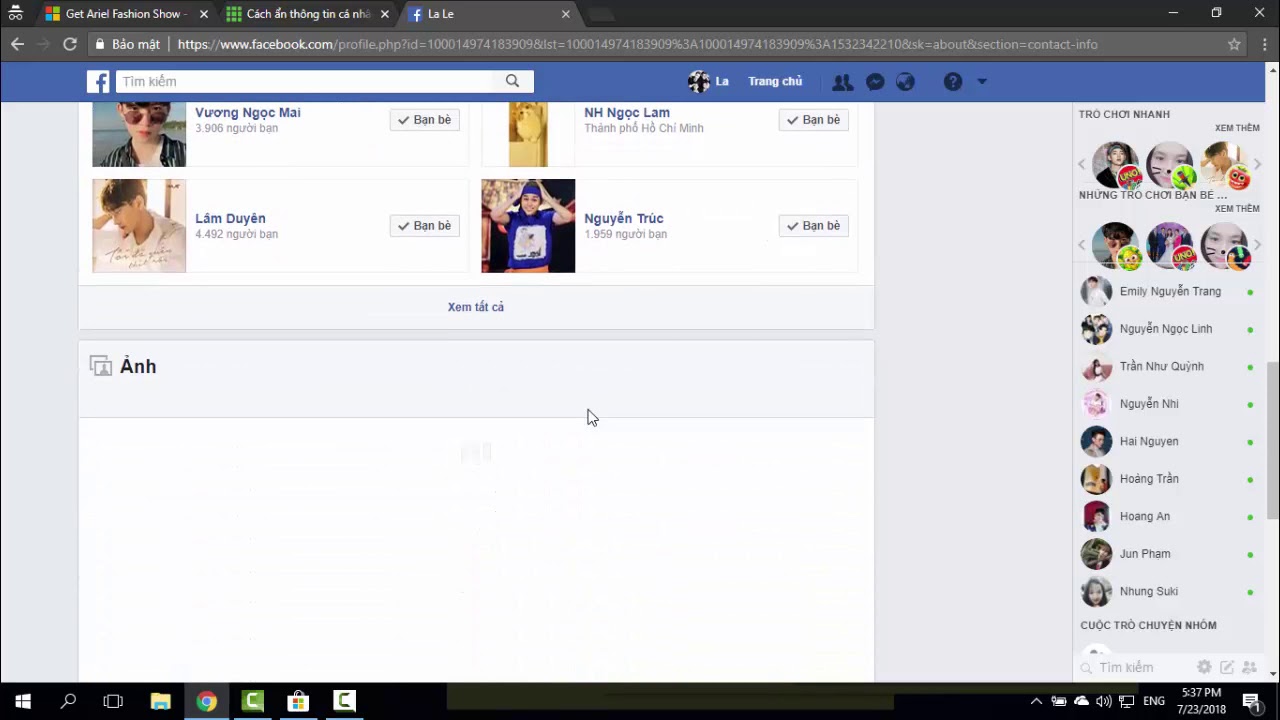
Task: Open chat with Jun Phạm
Action: (1168, 554)
